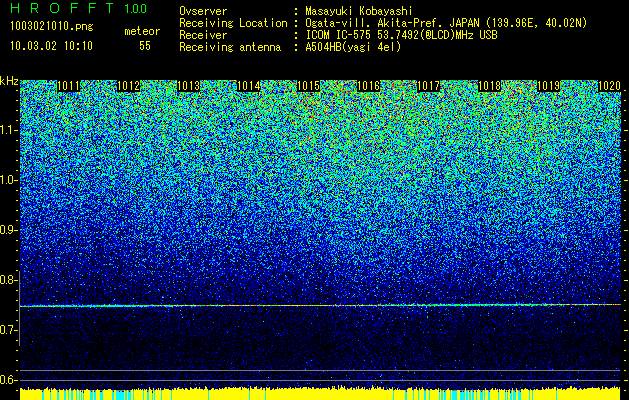Screen dimensions: 629x400
Task: Click the 0.6 frequency axis label
Action: click(x=9, y=380)
